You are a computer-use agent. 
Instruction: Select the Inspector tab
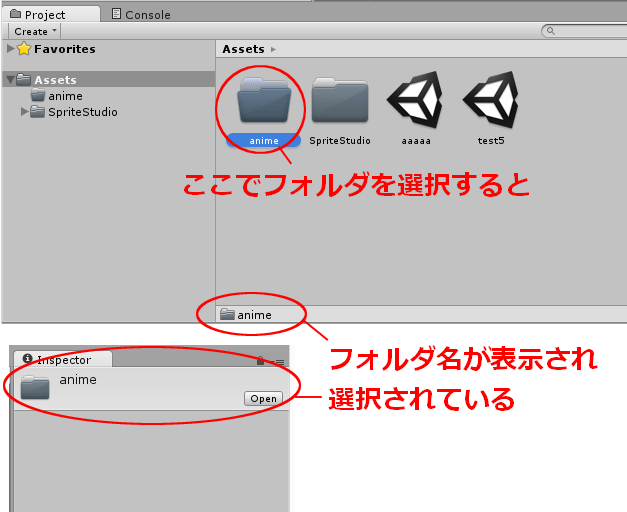pyautogui.click(x=63, y=359)
